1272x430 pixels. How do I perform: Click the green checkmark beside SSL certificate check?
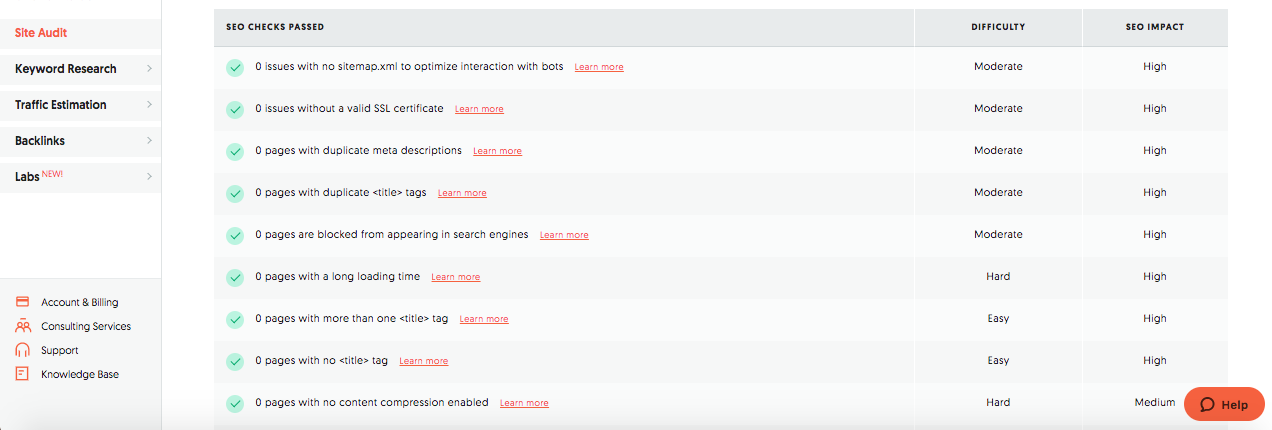coord(235,109)
